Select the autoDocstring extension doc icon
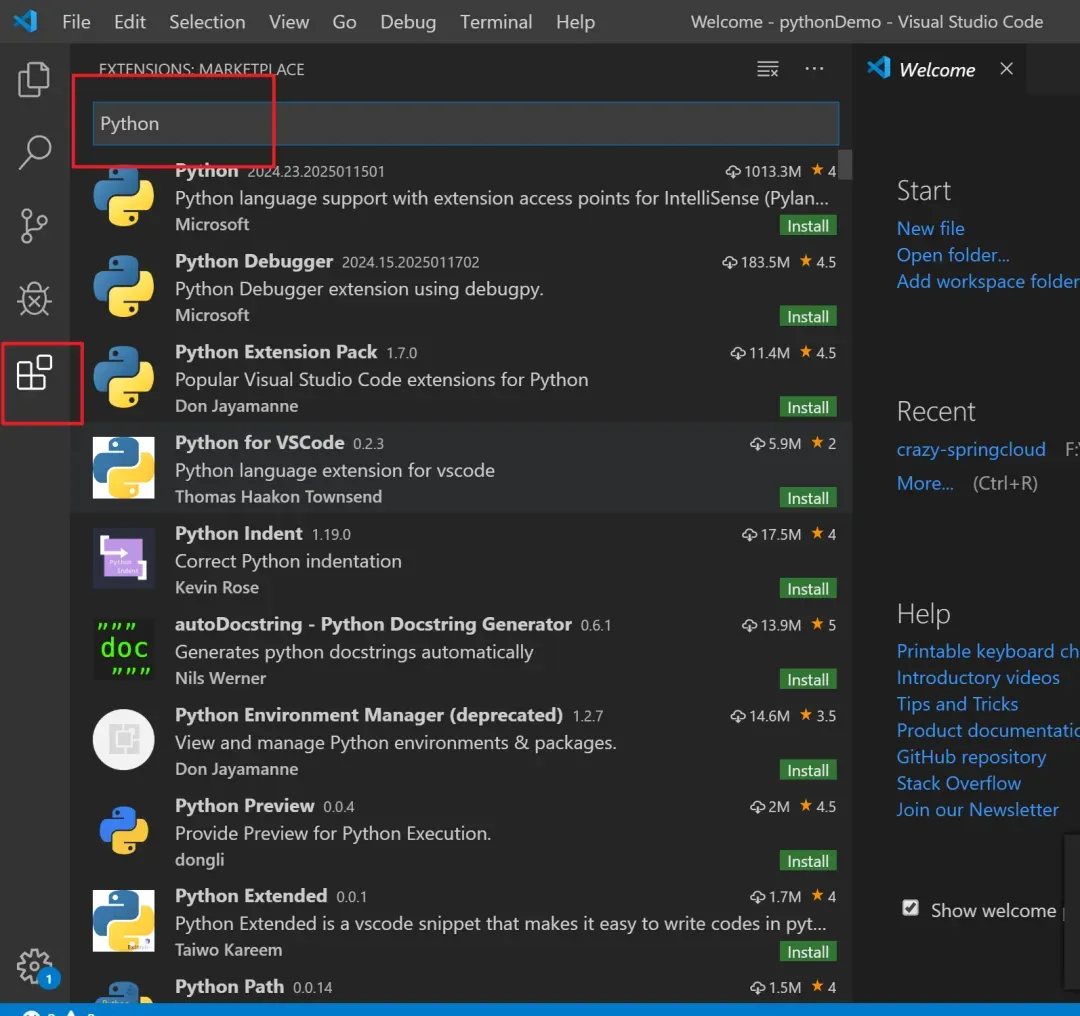This screenshot has height=1016, width=1080. (124, 649)
